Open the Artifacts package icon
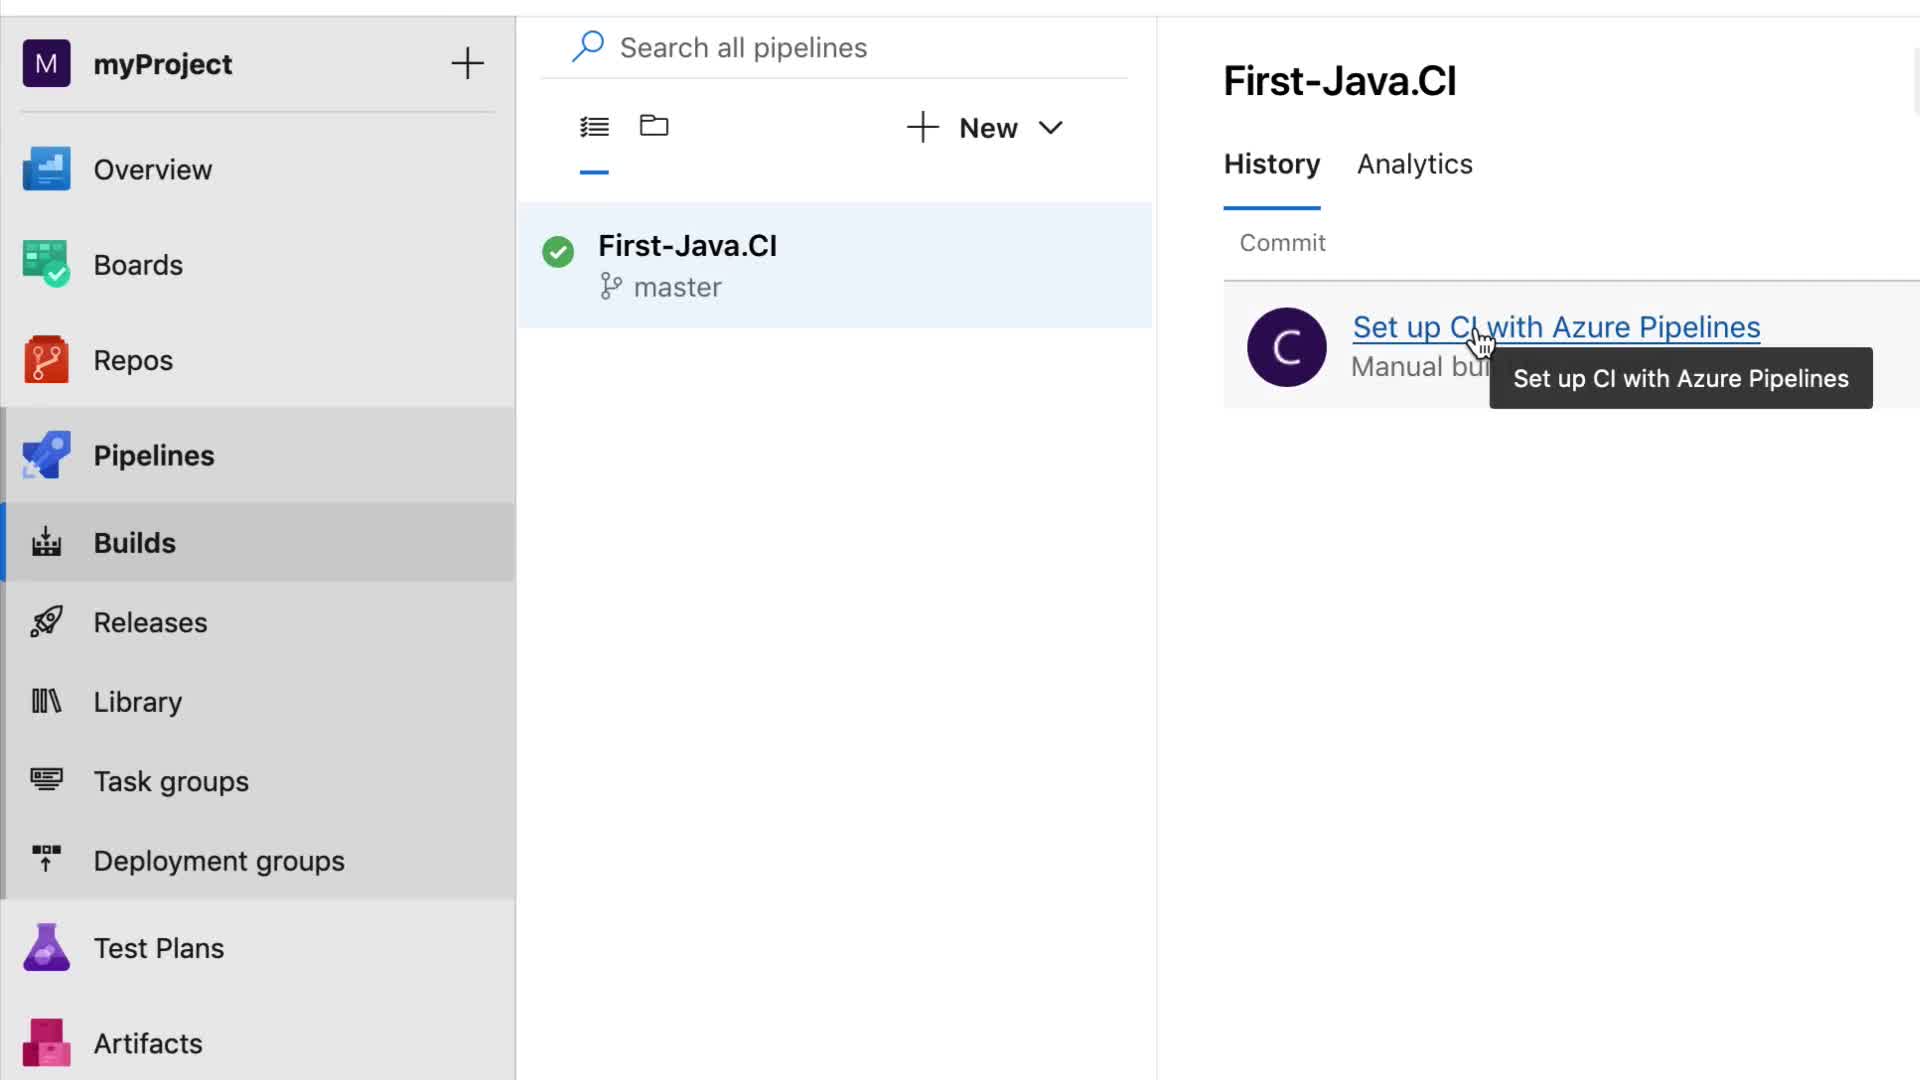Image resolution: width=1920 pixels, height=1080 pixels. pos(46,1042)
